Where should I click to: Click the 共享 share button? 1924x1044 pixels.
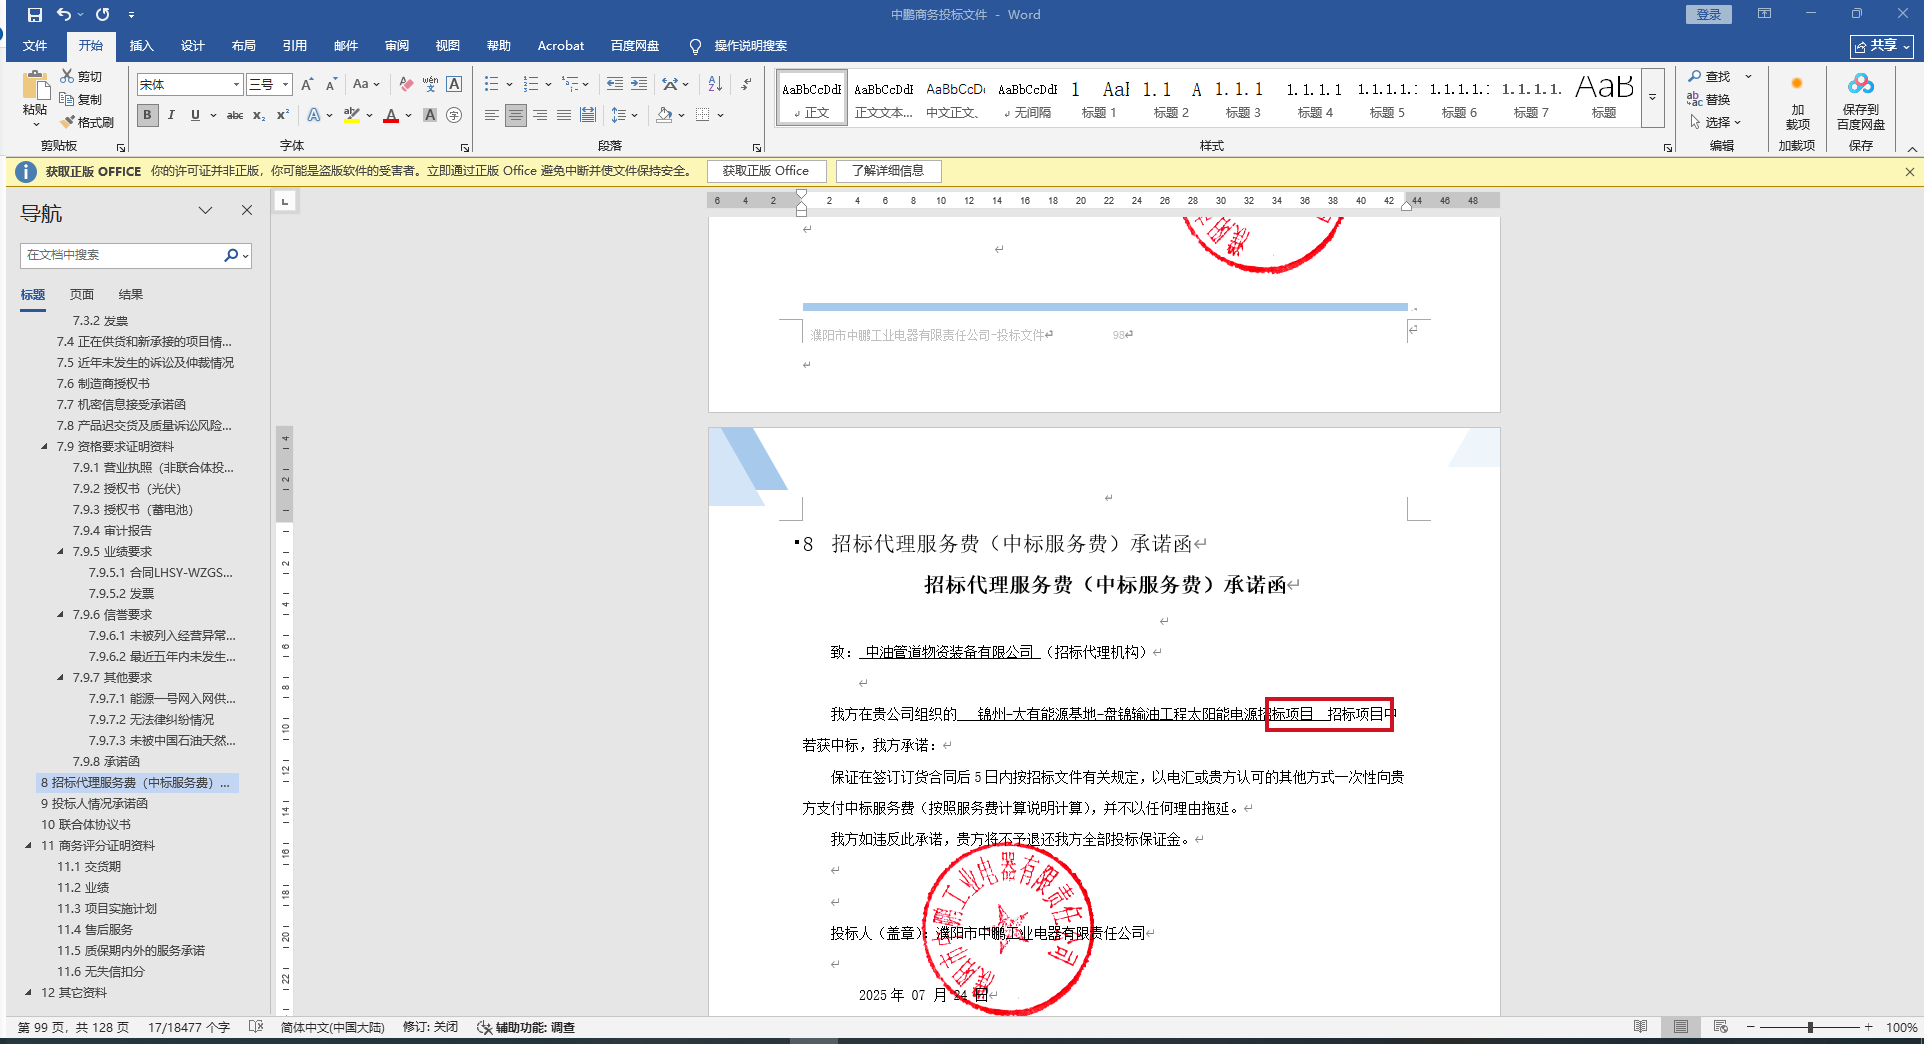[x=1881, y=46]
